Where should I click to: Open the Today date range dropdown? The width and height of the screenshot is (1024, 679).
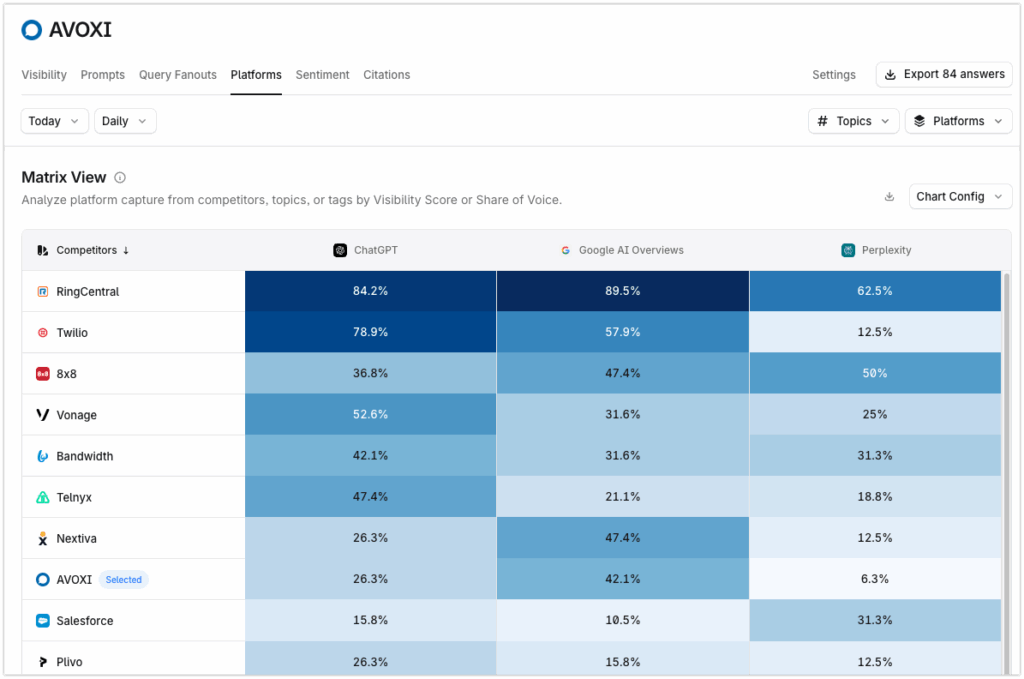point(54,120)
